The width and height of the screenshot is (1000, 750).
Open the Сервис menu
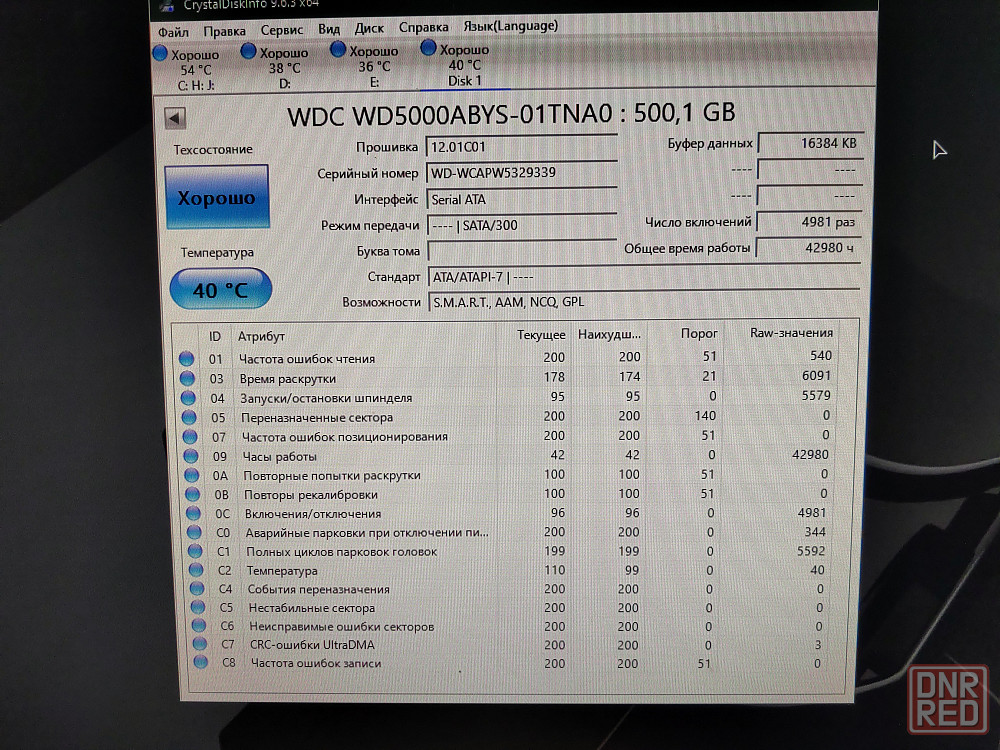(282, 30)
